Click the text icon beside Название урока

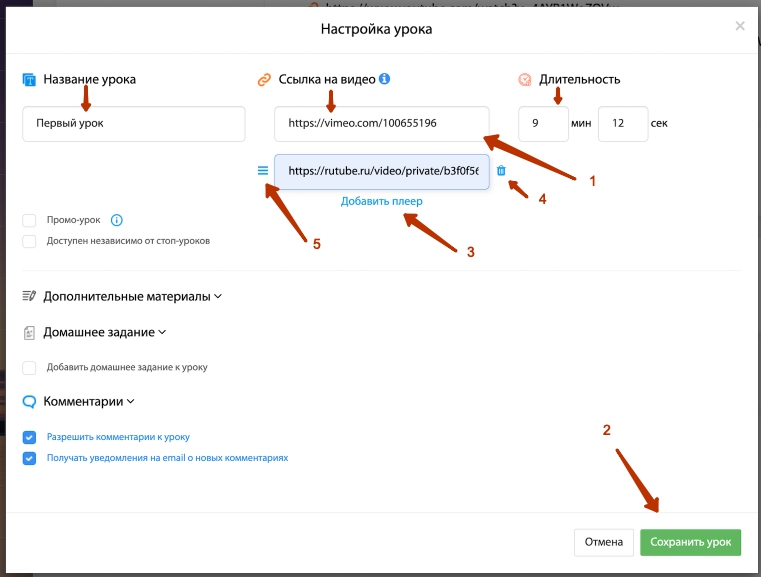[x=29, y=80]
